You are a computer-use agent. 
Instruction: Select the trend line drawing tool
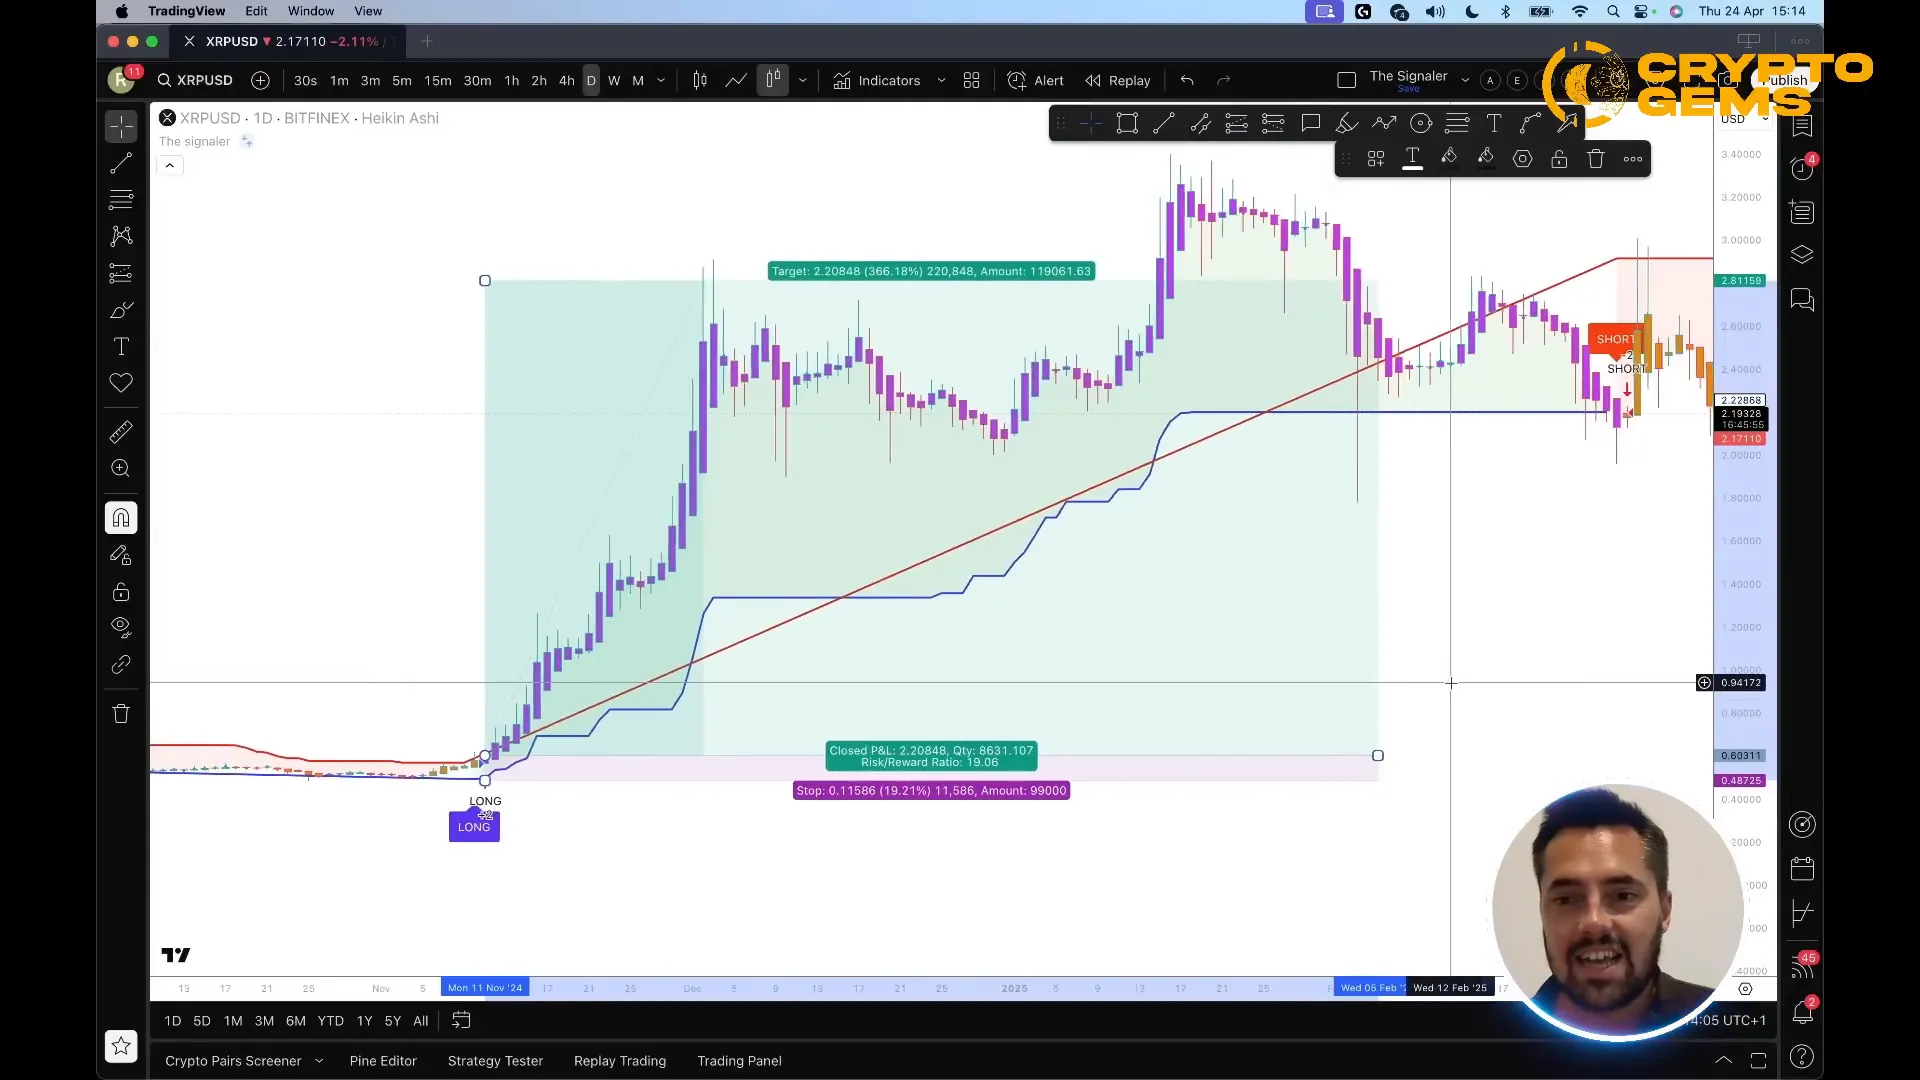121,163
